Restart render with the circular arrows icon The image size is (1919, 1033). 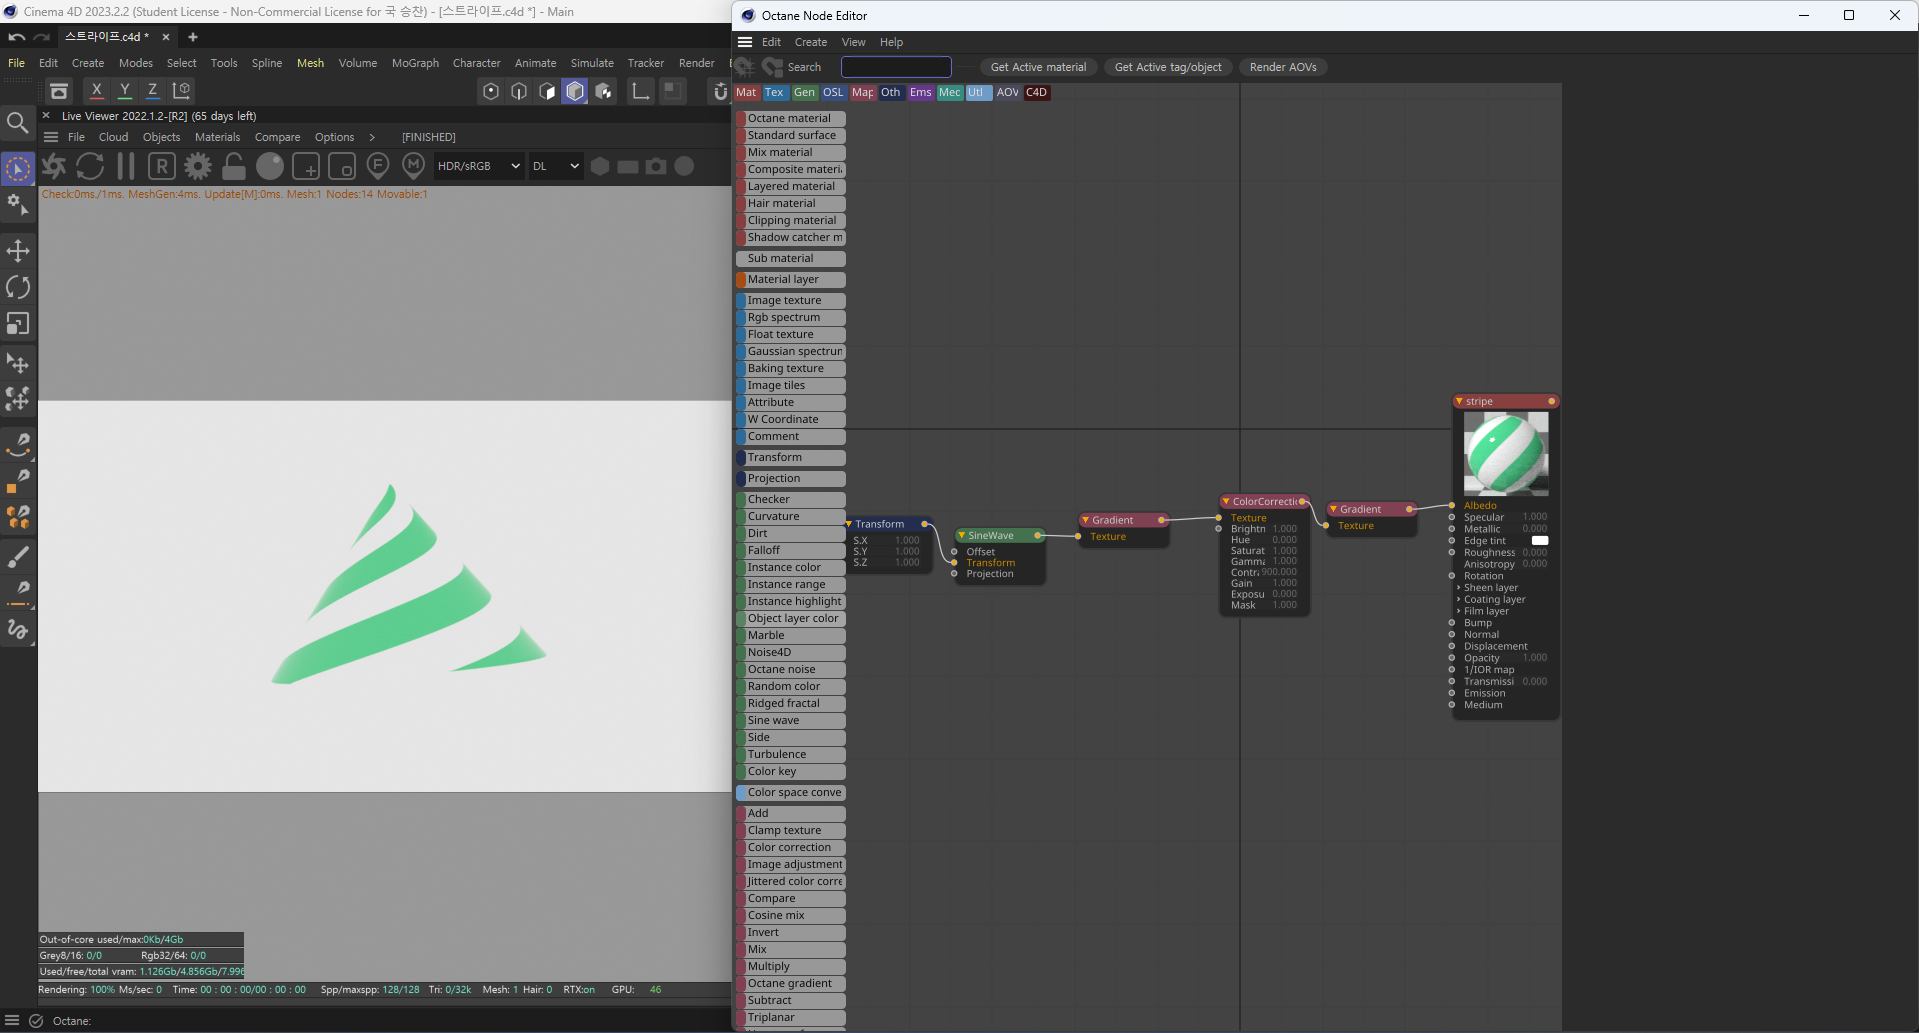tap(90, 166)
